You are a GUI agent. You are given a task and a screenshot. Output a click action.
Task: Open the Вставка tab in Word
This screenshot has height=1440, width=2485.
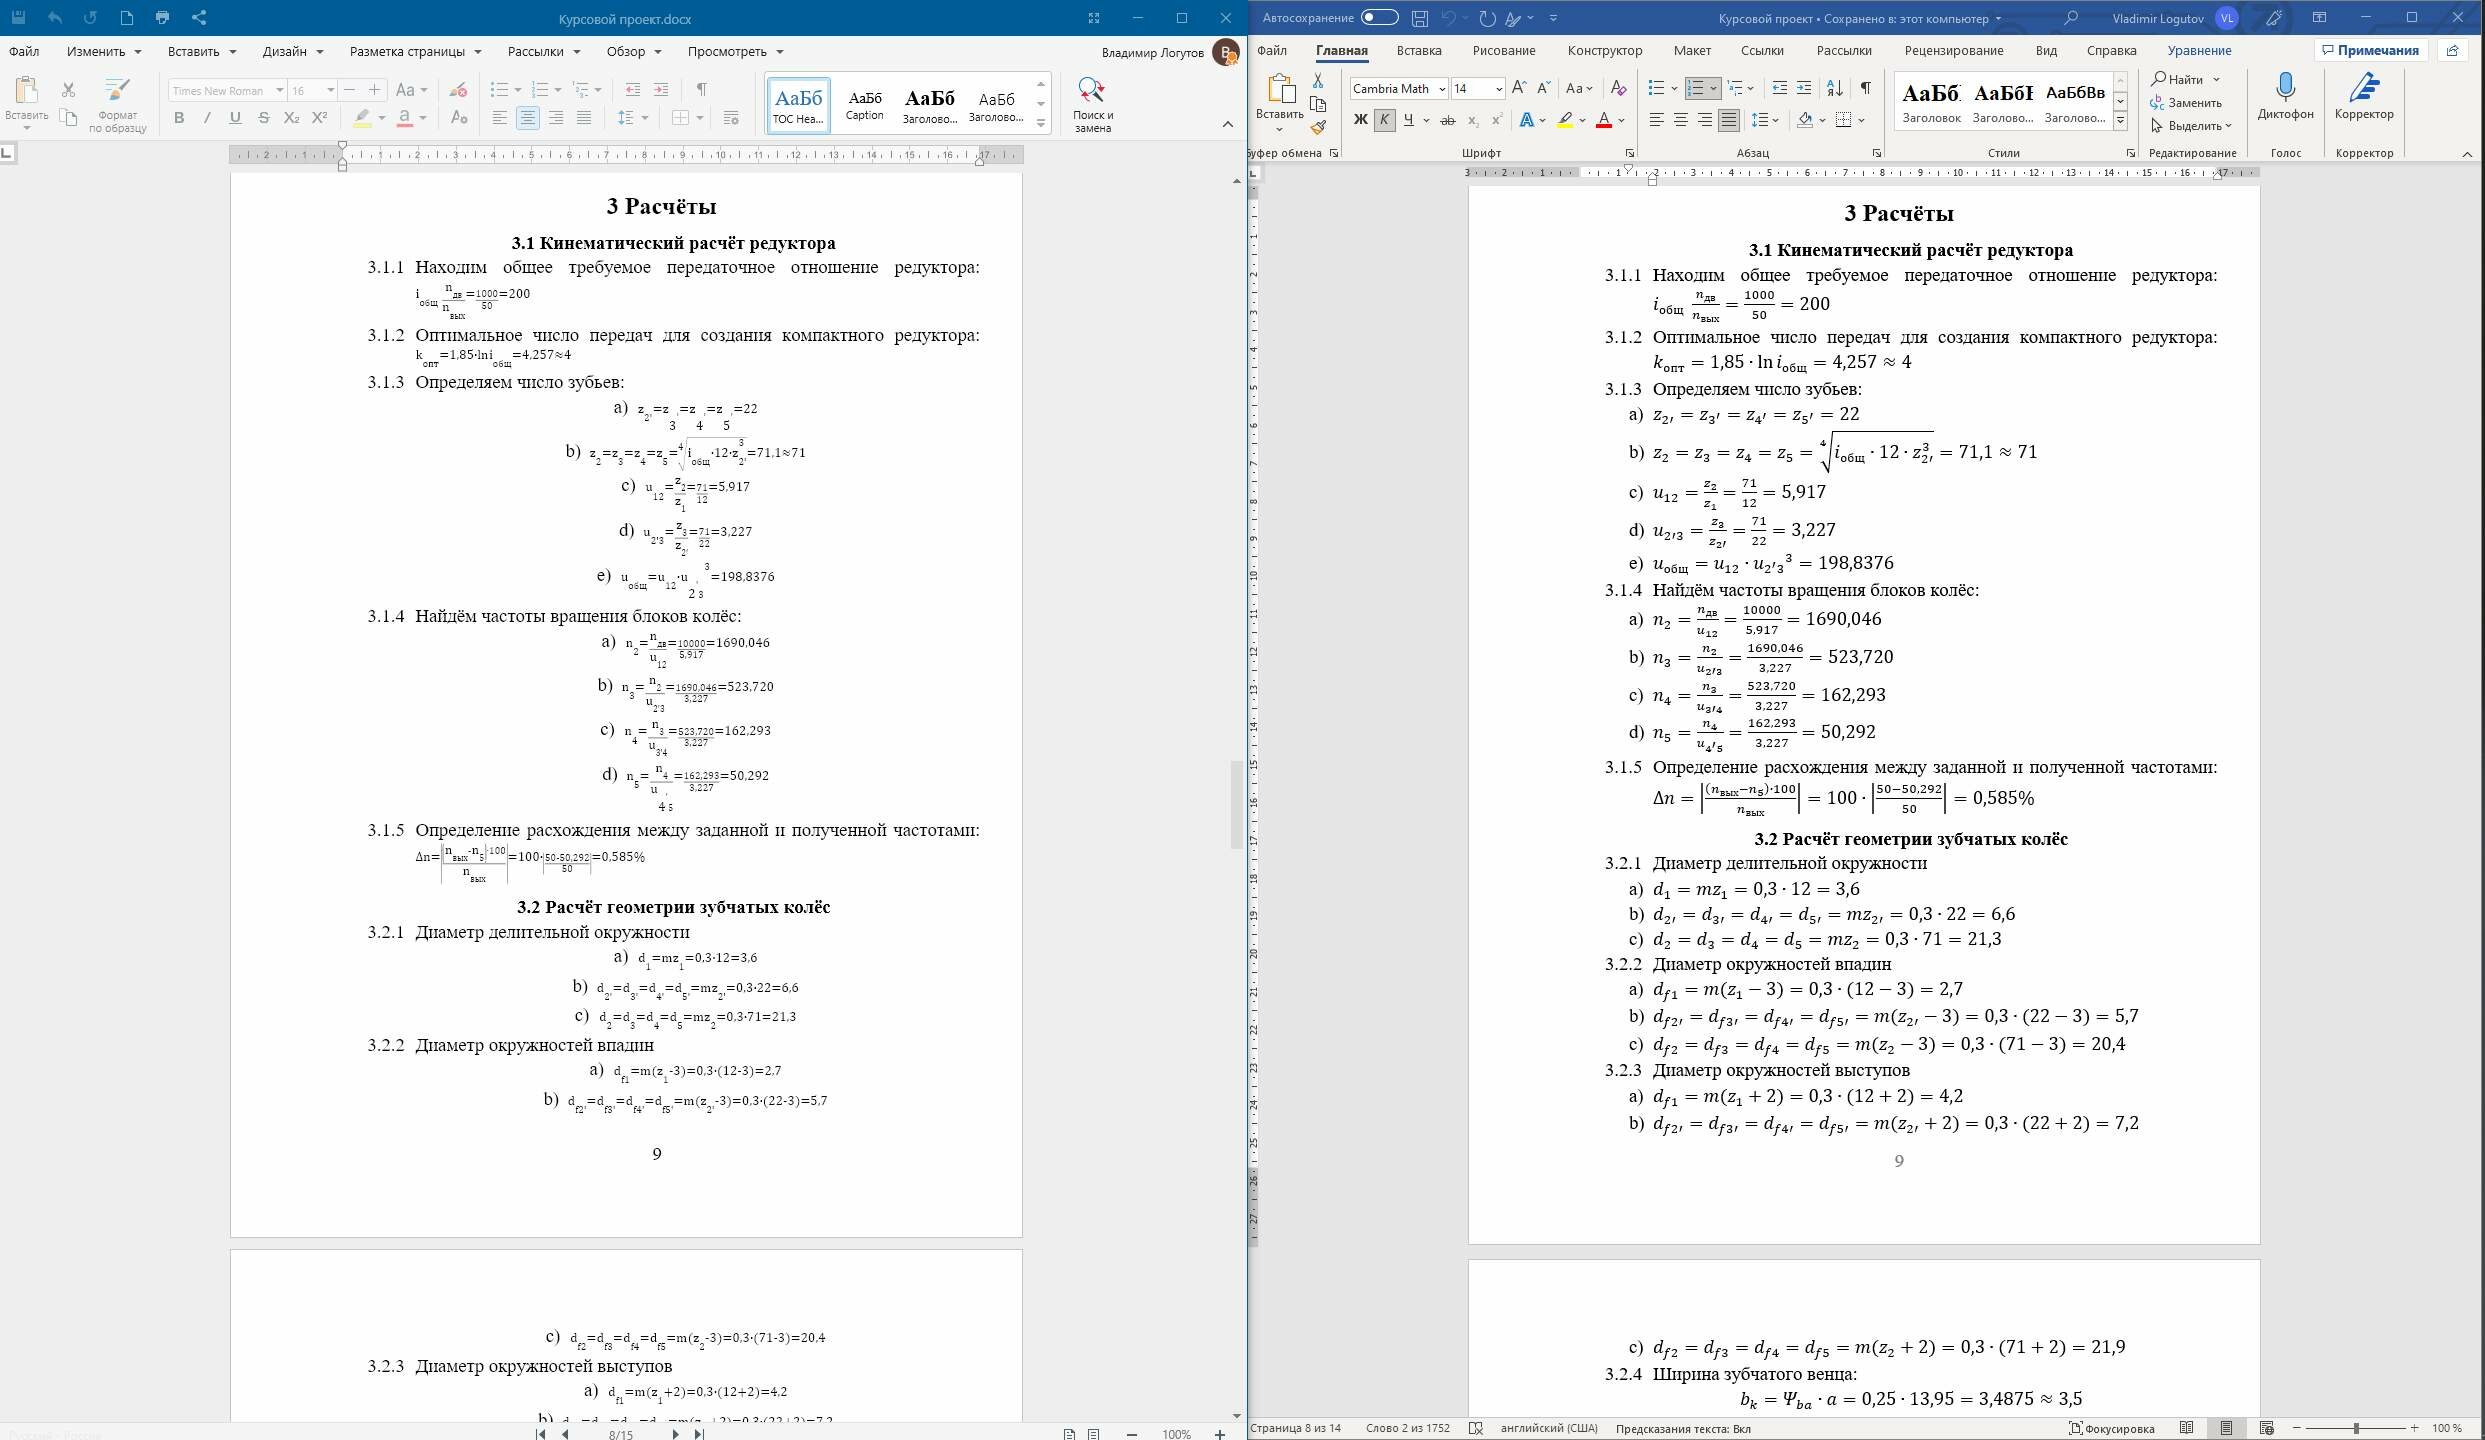1419,50
